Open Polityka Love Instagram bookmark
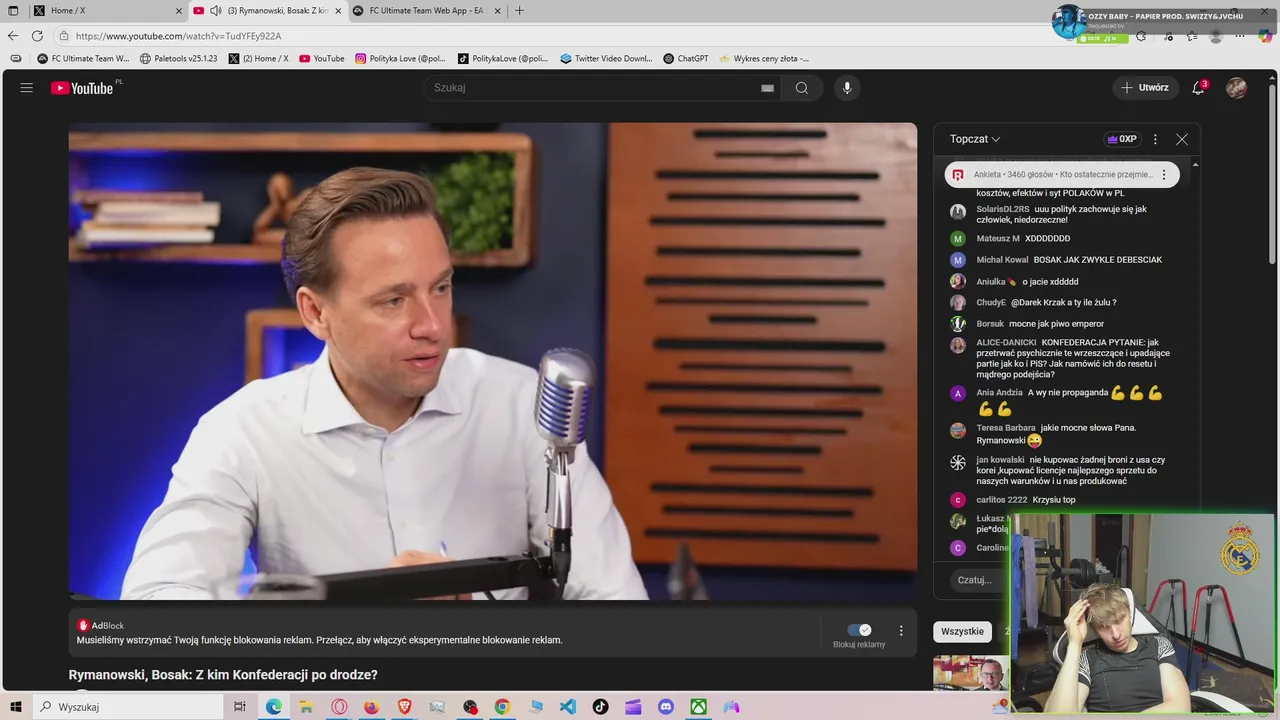 (x=400, y=59)
